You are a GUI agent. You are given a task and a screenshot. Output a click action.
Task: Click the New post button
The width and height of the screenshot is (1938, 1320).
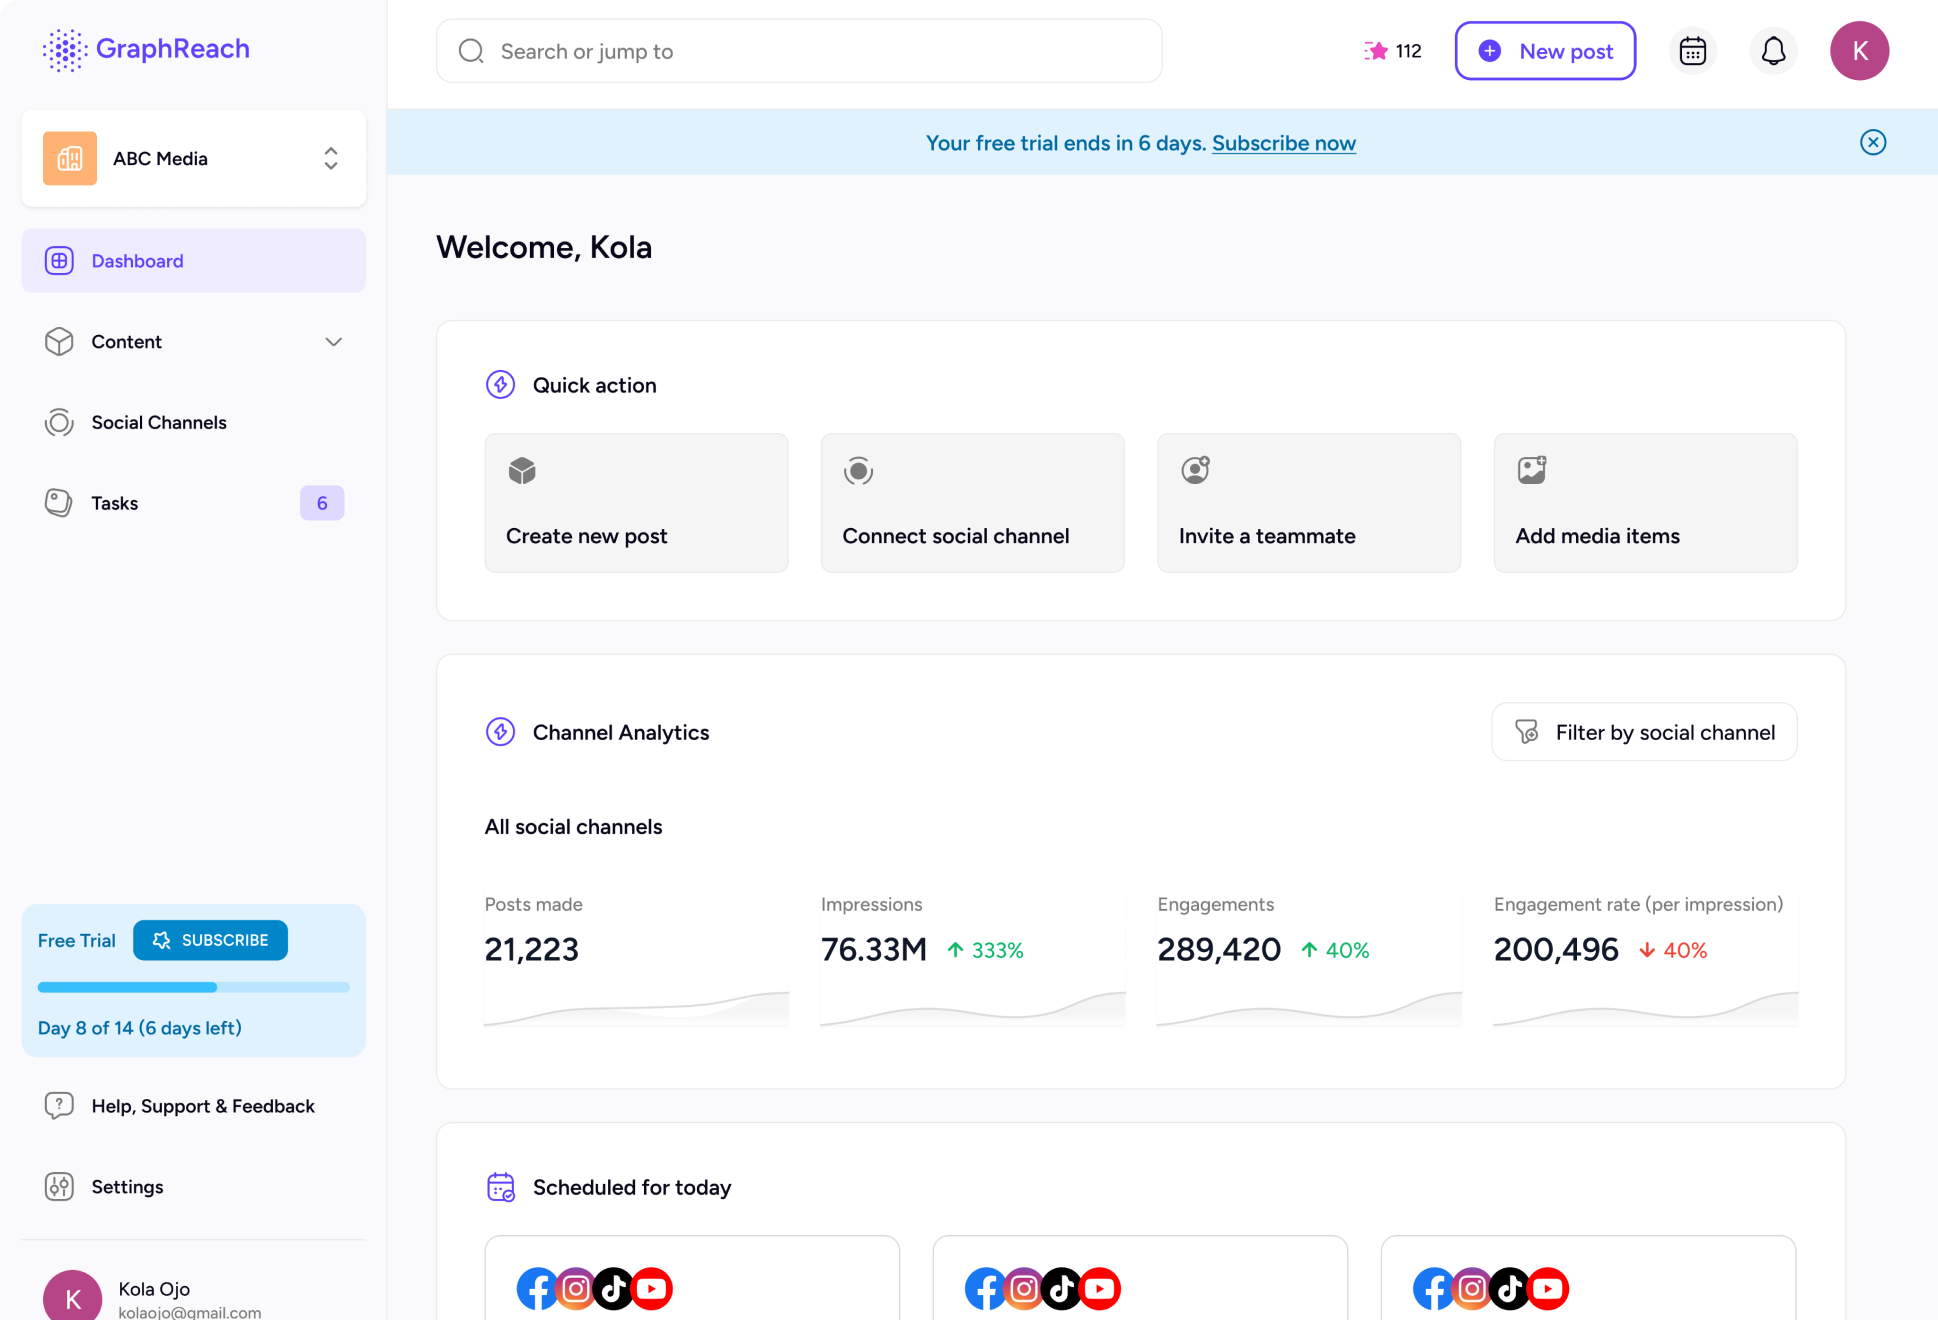pyautogui.click(x=1545, y=51)
